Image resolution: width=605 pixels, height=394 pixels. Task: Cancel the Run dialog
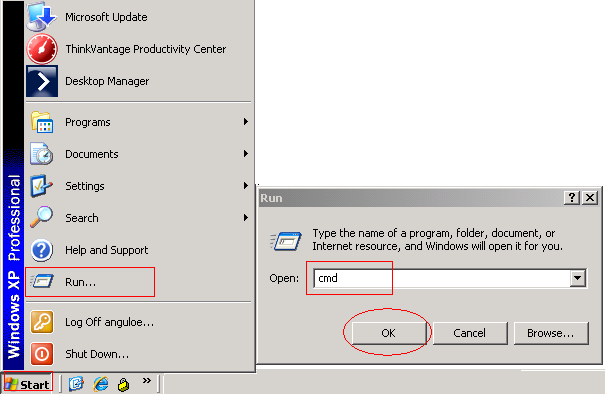[x=470, y=333]
